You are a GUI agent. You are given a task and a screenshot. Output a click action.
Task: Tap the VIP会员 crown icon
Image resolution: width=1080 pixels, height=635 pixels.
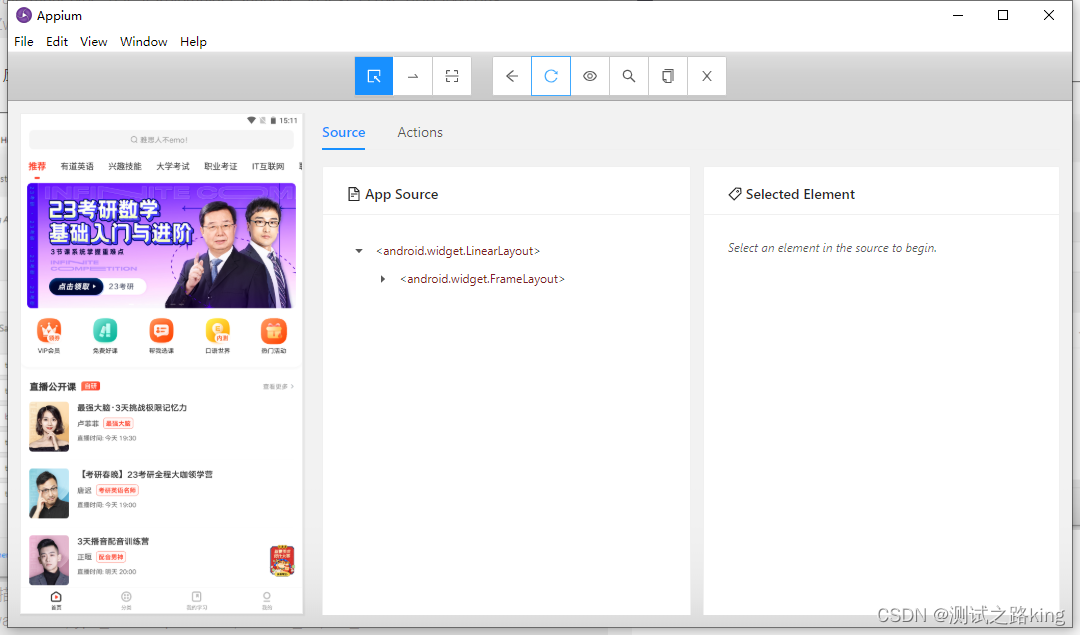pyautogui.click(x=49, y=331)
